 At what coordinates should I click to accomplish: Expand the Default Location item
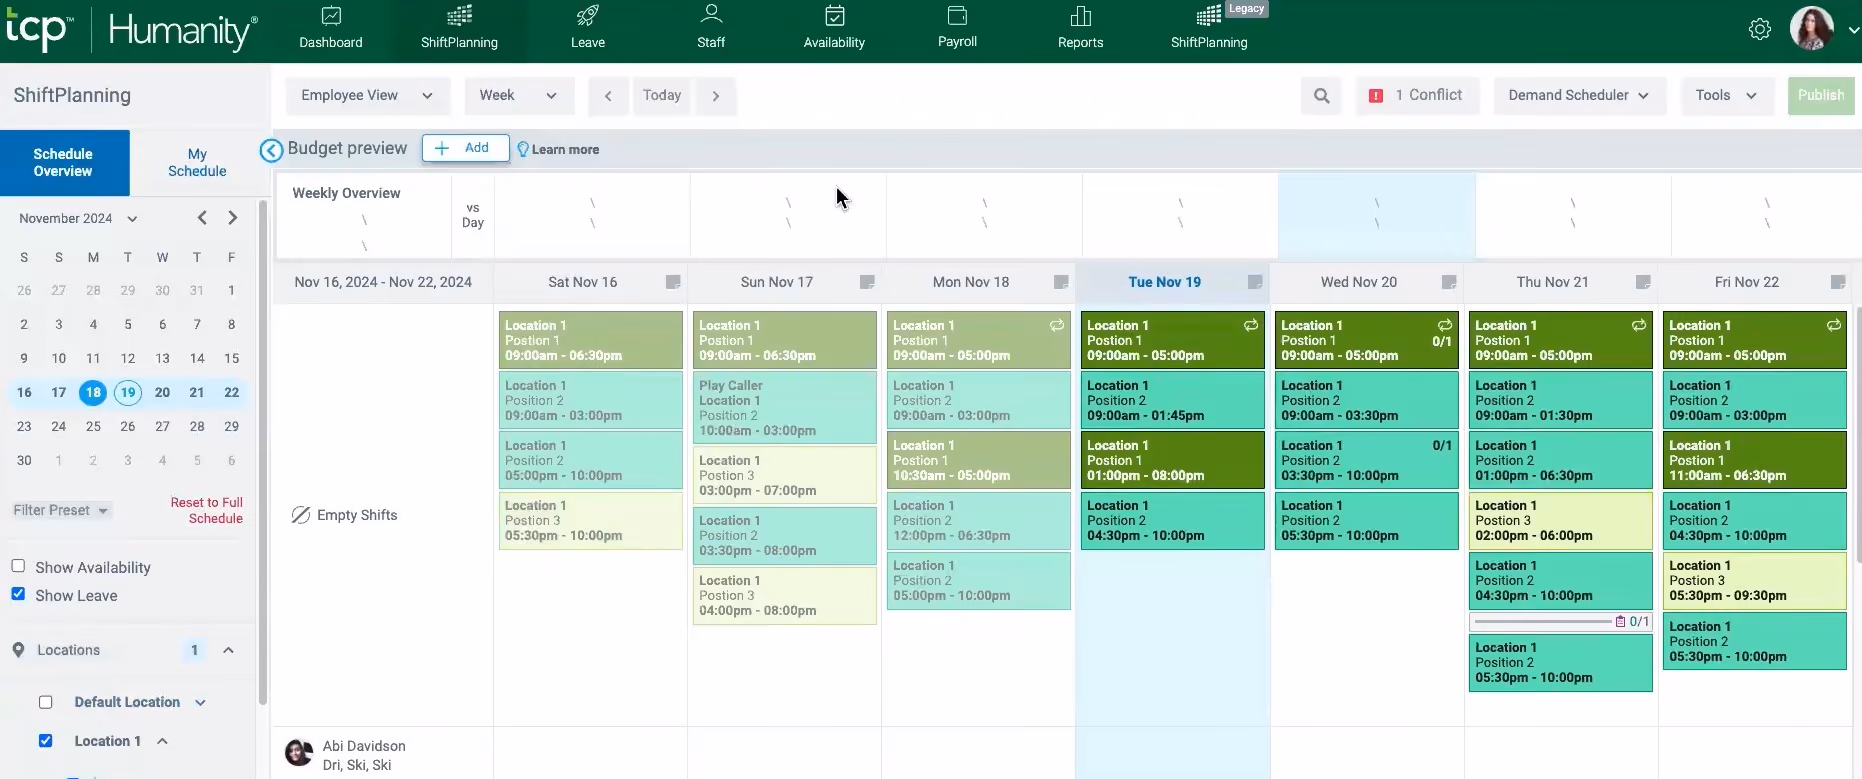(200, 702)
